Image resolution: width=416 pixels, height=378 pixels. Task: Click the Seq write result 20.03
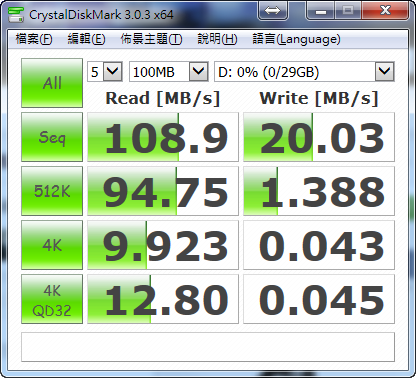[x=319, y=137]
